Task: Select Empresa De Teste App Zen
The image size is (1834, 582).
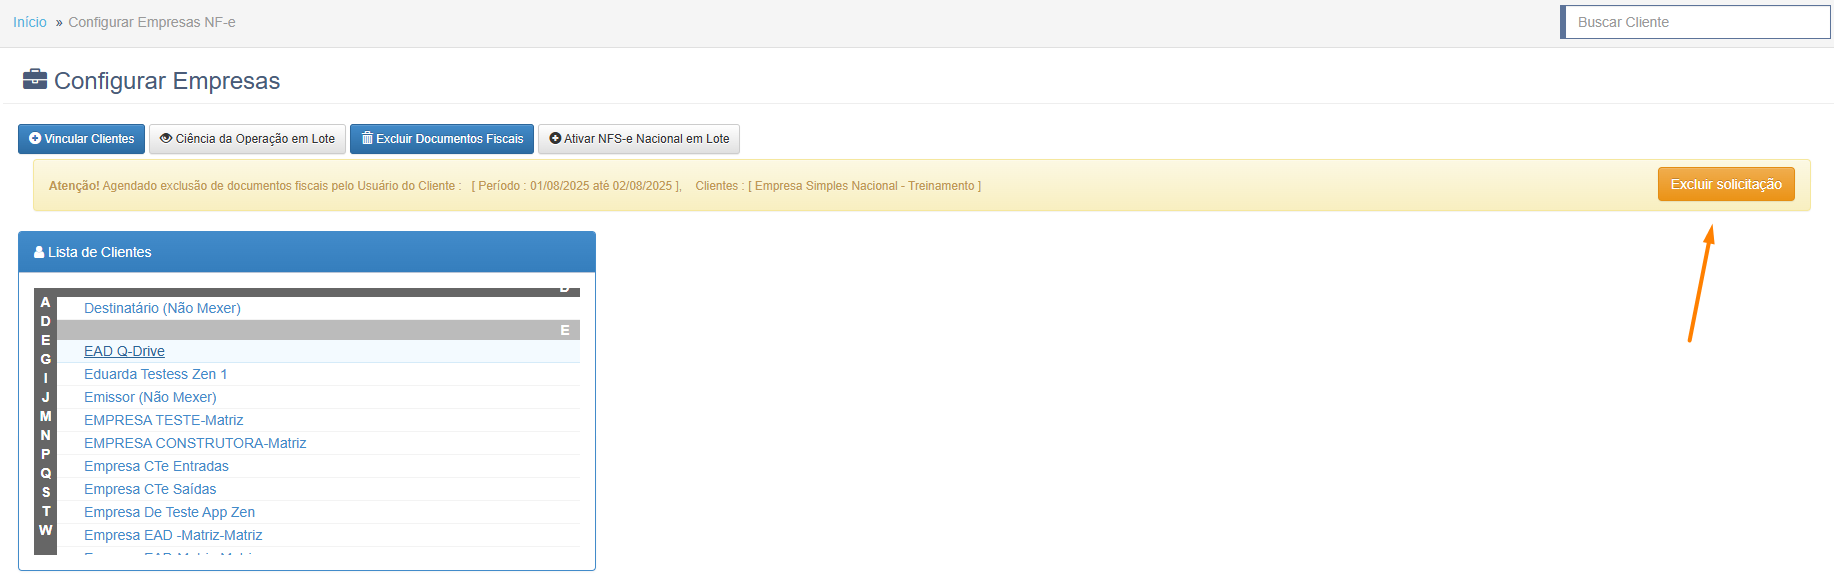Action: pos(169,512)
